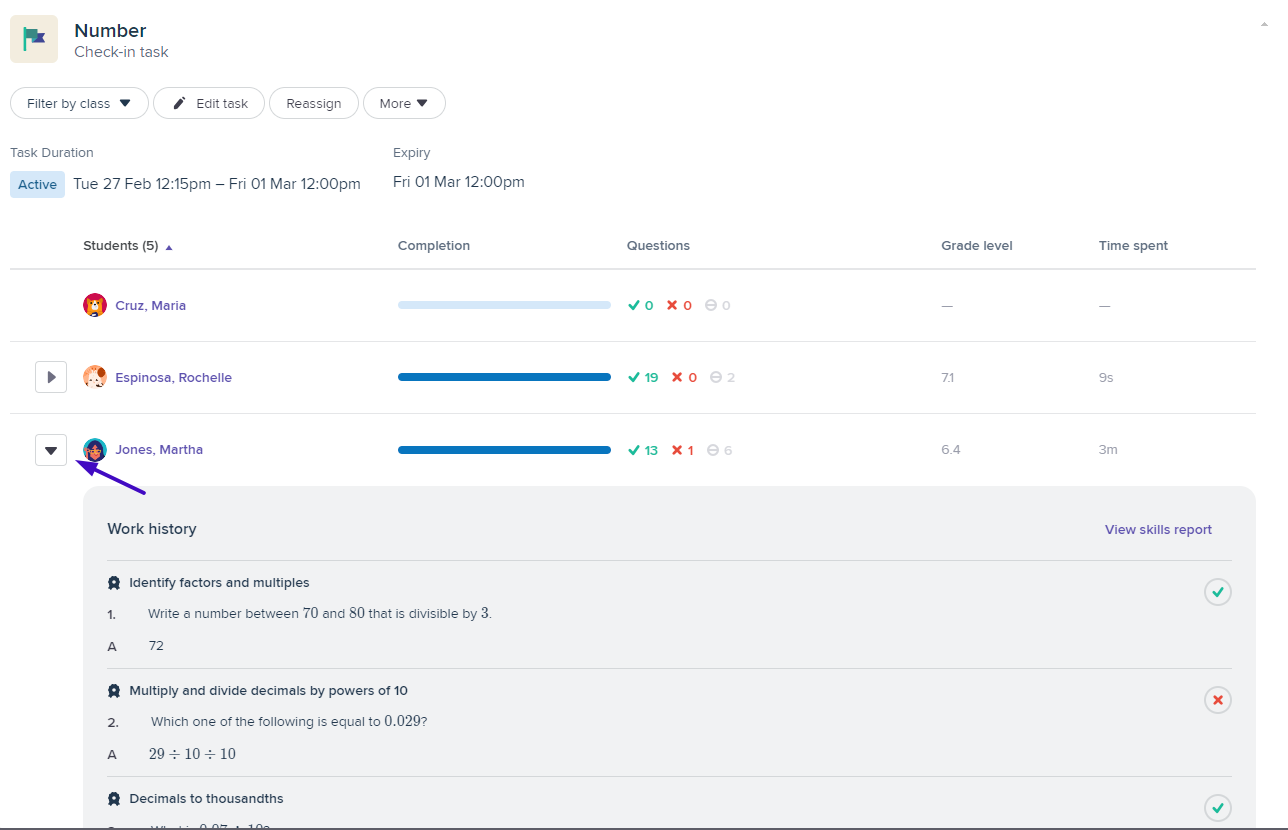Screen dimensions: 1288x830
Task: Click the scroll-up arrow at top right
Action: [1264, 23]
